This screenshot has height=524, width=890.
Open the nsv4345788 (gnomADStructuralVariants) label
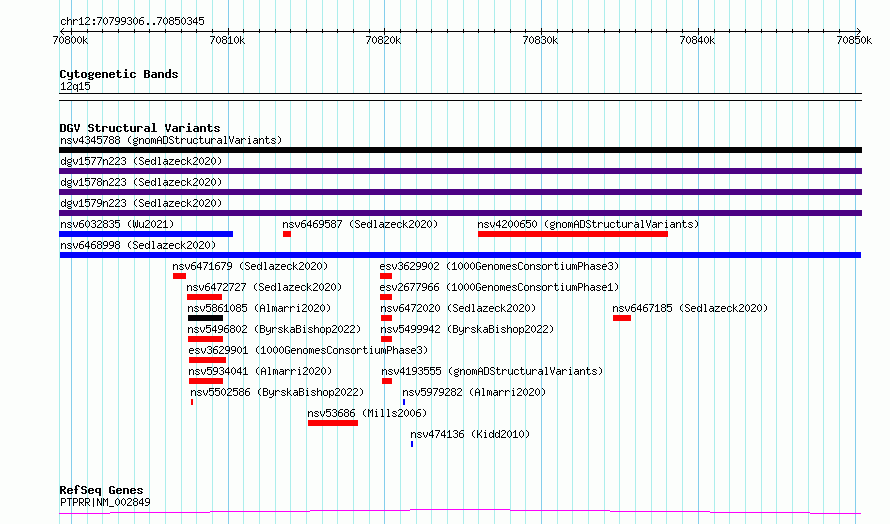(171, 140)
